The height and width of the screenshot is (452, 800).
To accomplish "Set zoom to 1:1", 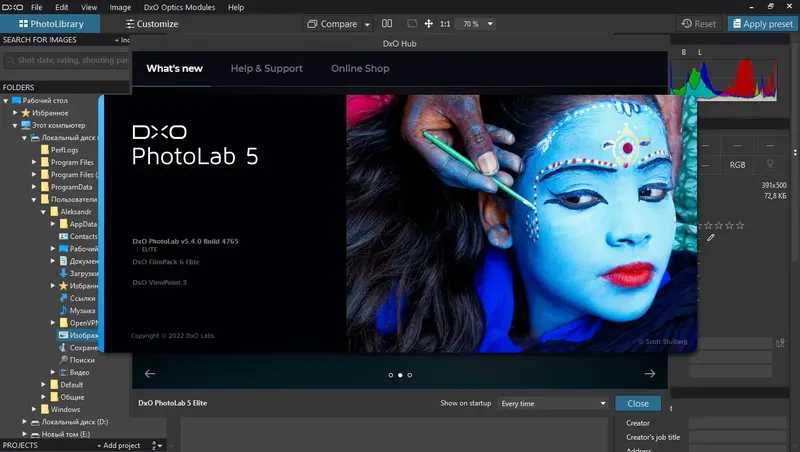I will (445, 24).
